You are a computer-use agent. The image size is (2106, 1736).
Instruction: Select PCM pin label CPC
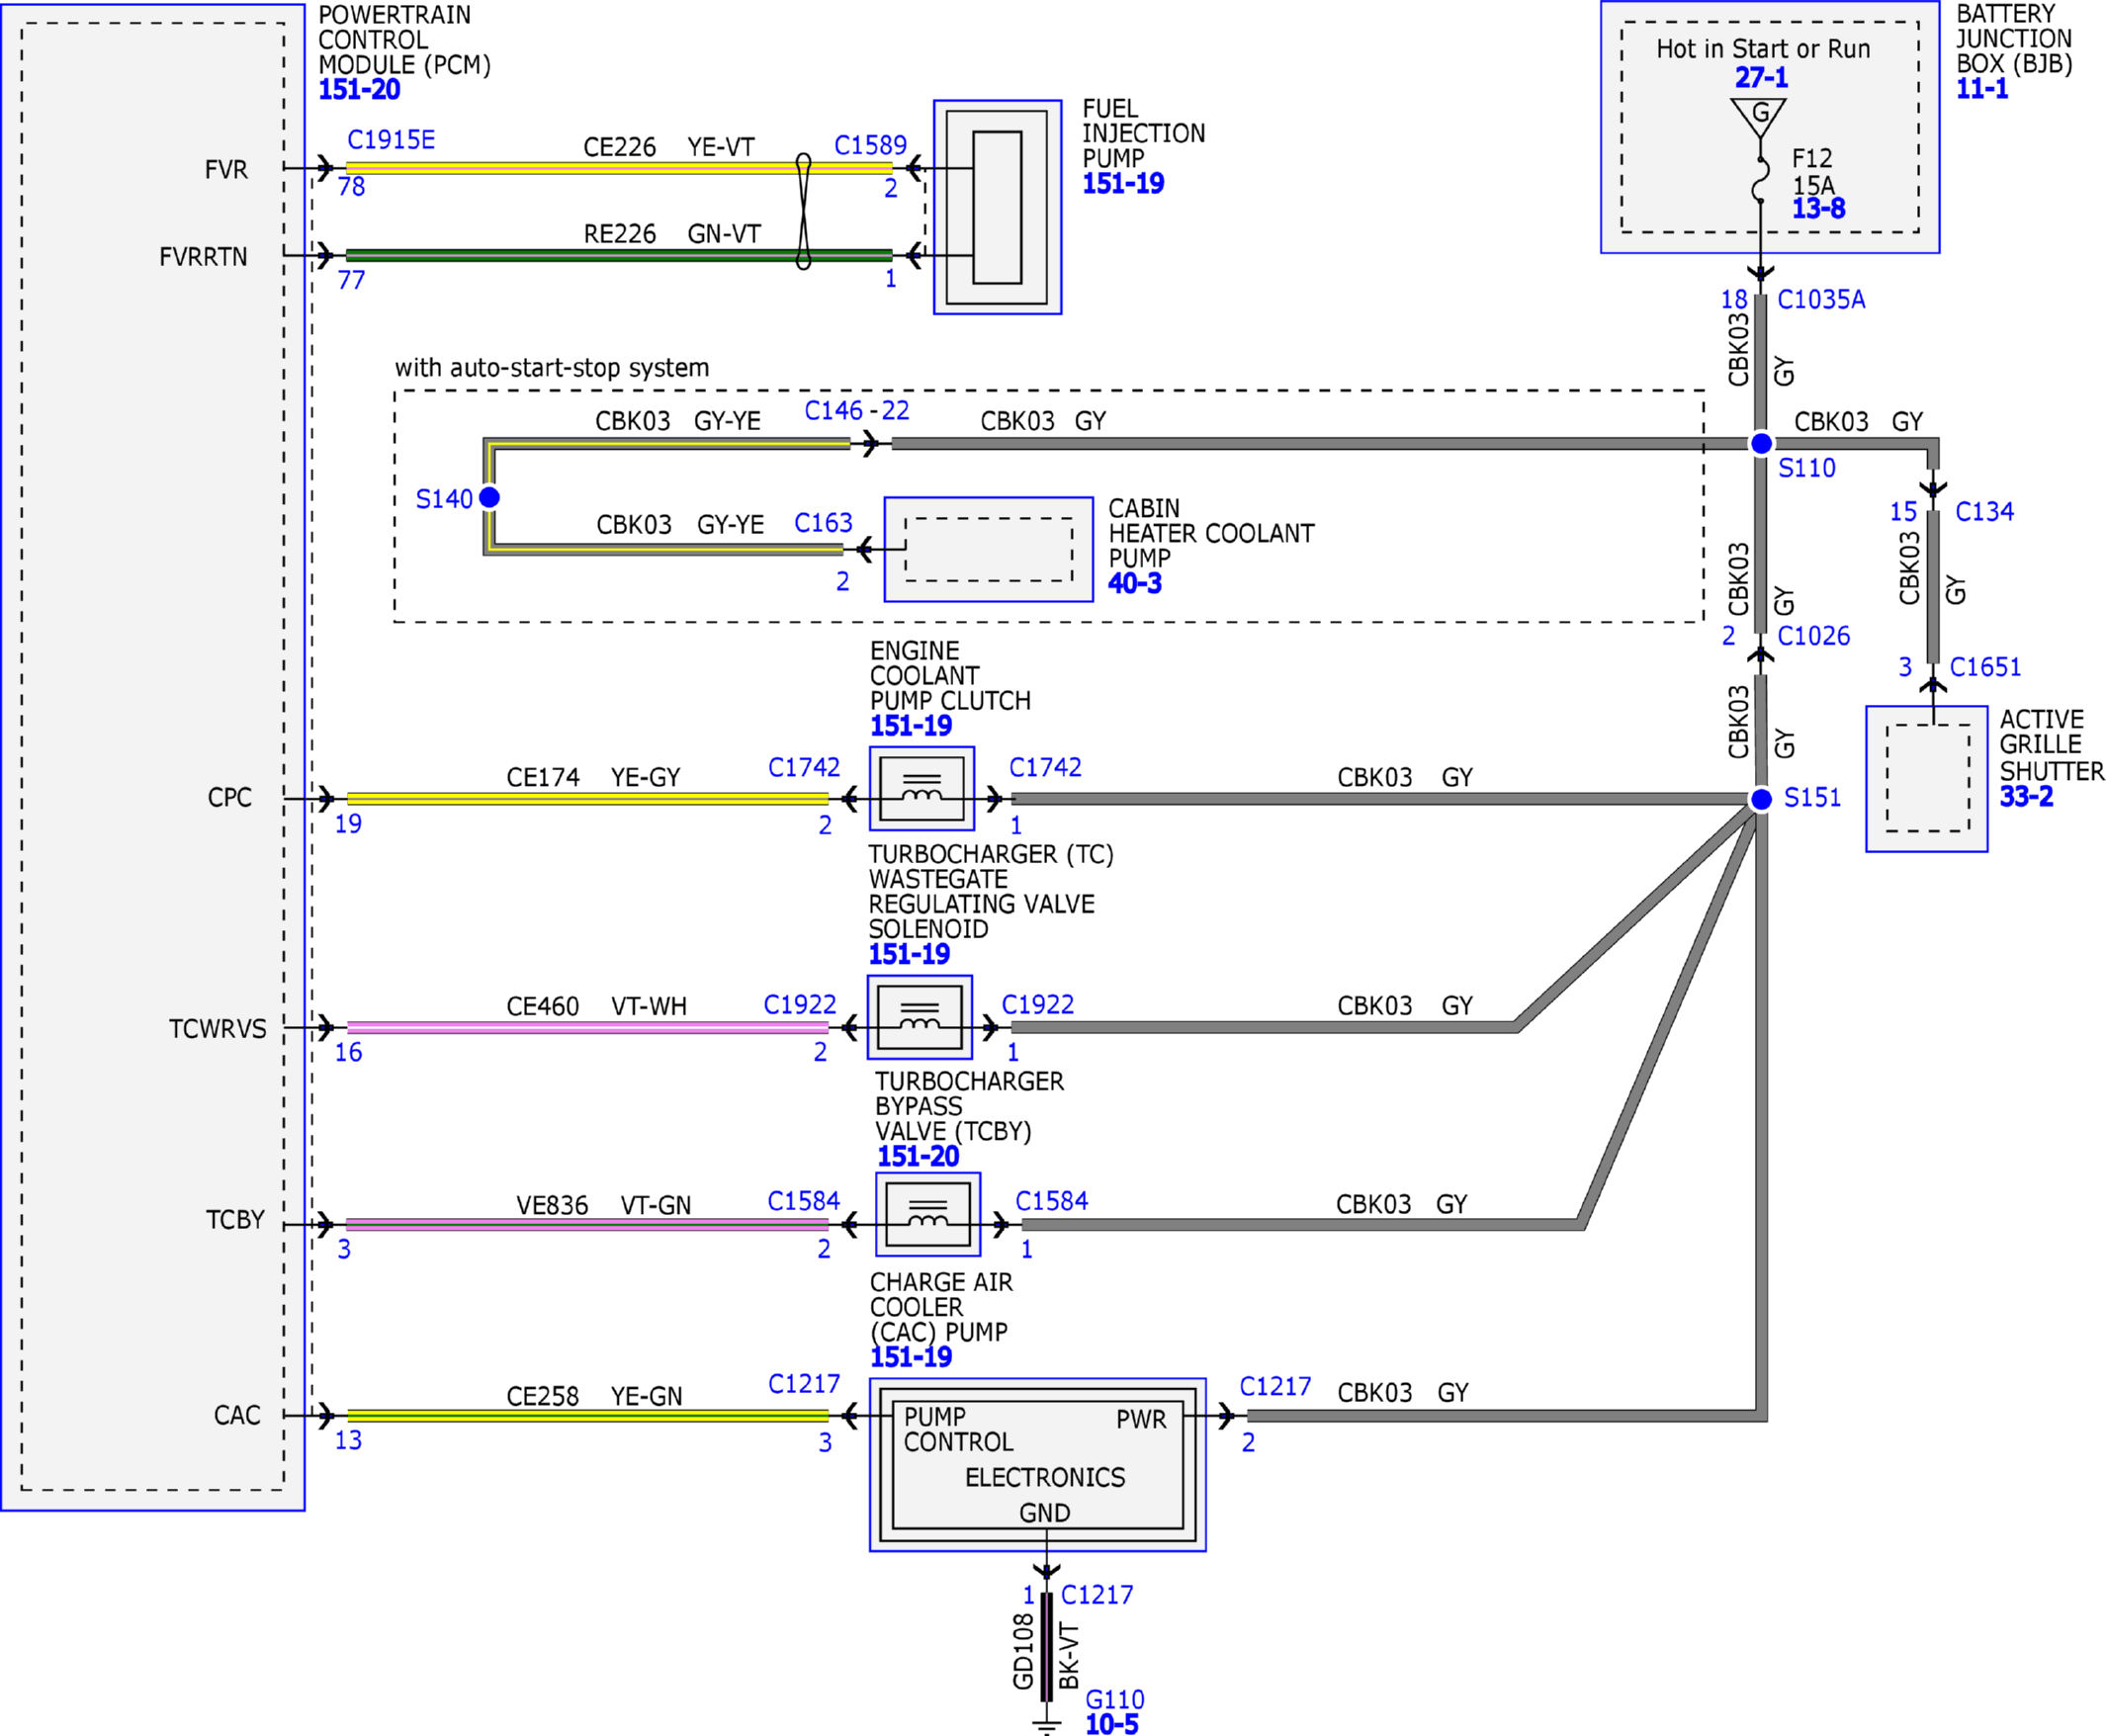229,798
